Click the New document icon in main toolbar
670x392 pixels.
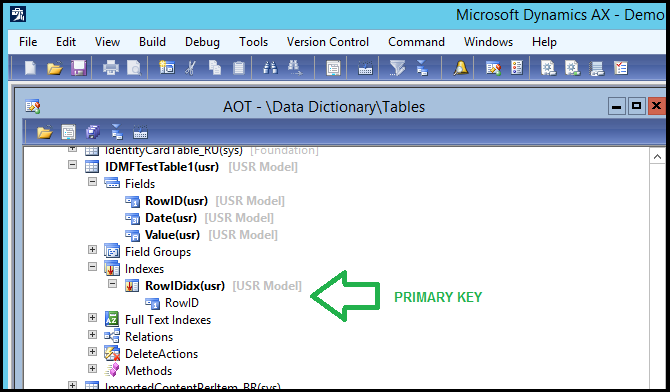(30, 68)
